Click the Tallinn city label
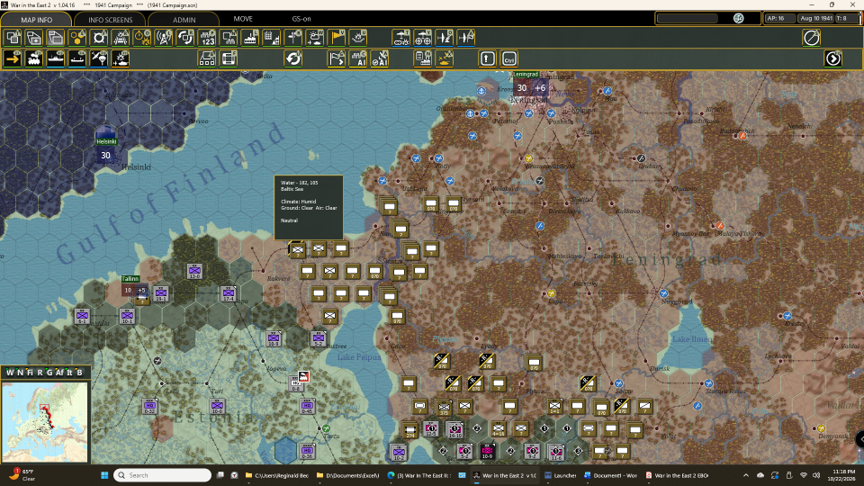Viewport: 864px width, 486px height. click(x=130, y=279)
